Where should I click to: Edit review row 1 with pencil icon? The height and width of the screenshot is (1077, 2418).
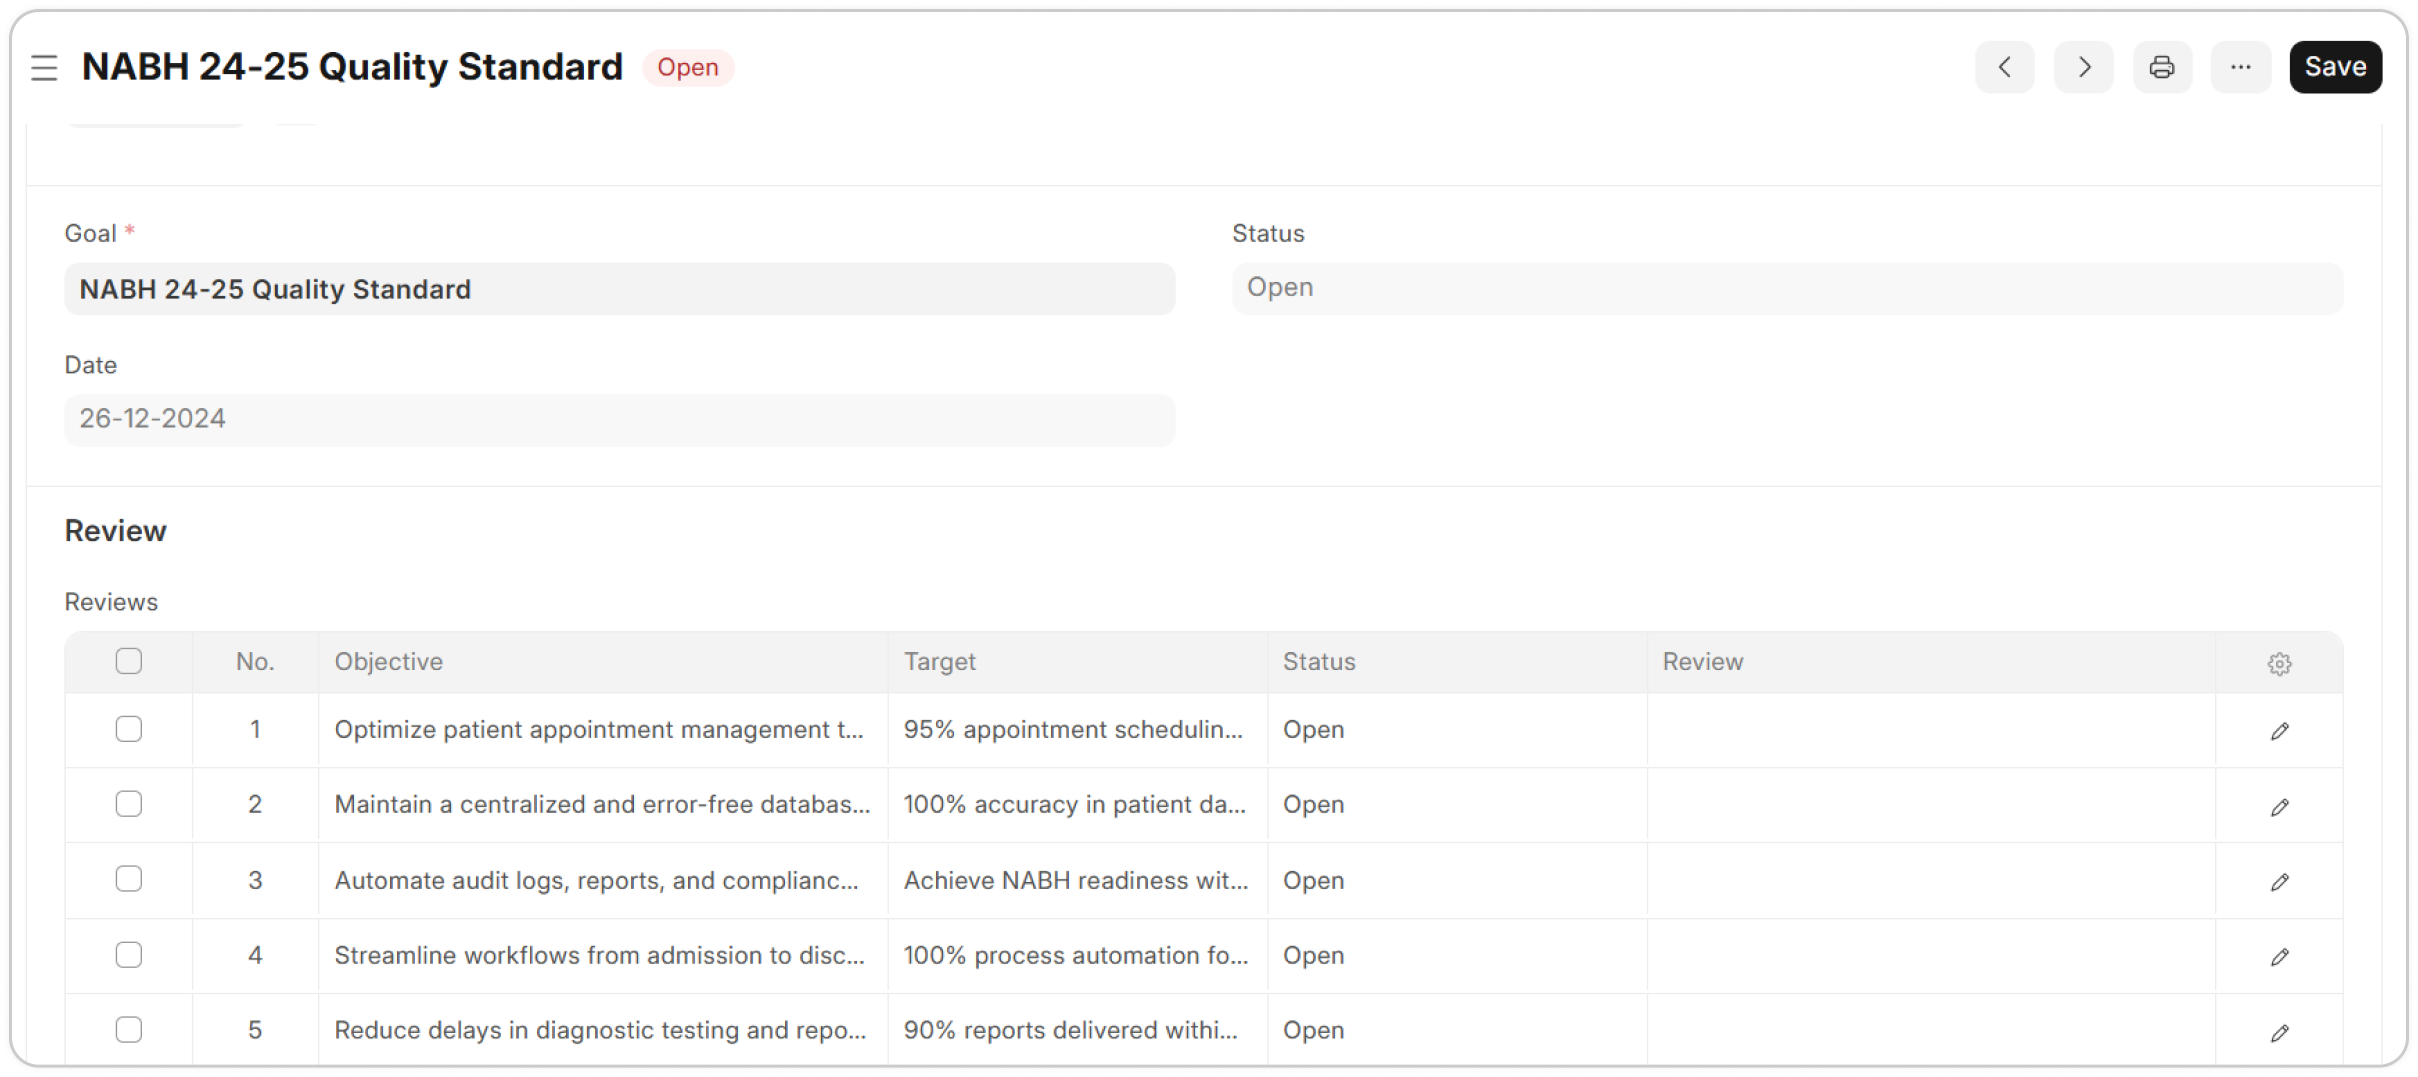coord(2279,731)
